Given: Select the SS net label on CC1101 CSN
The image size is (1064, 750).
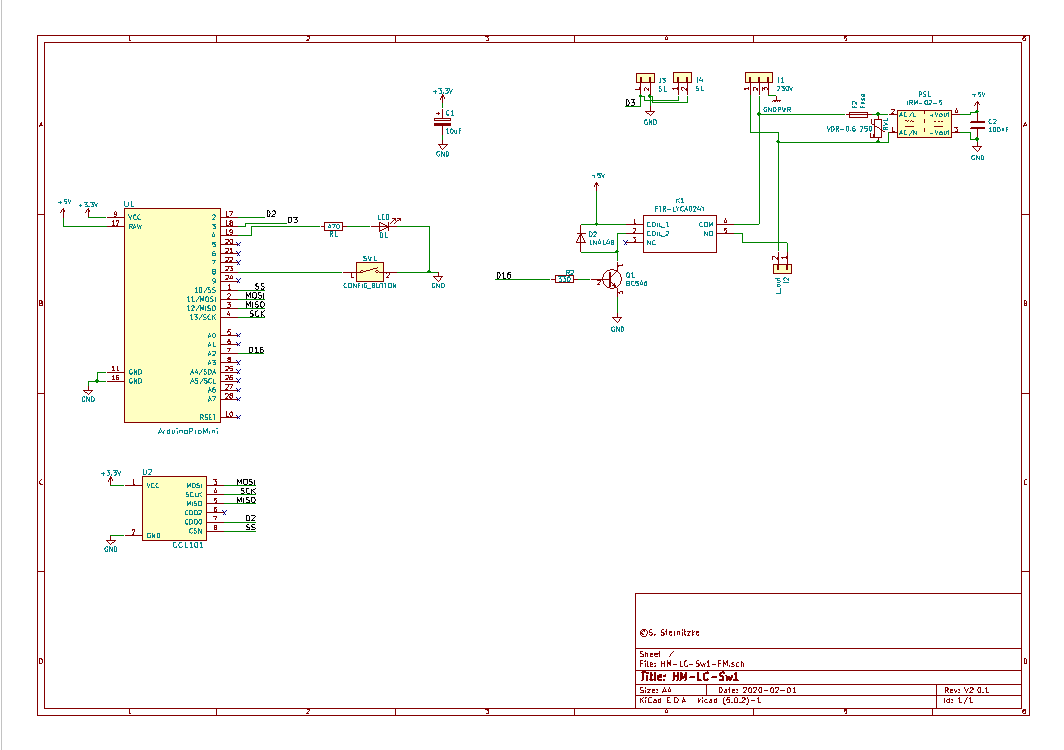Looking at the screenshot, I should [250, 527].
